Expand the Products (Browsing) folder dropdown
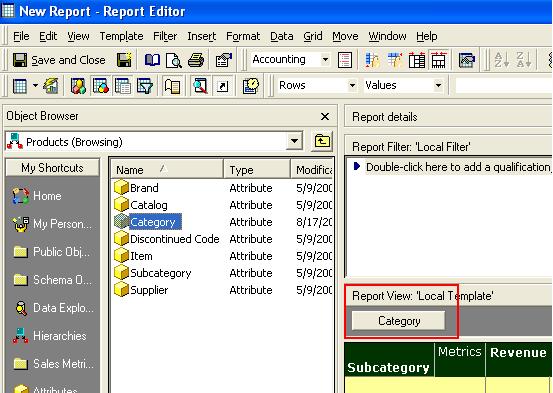553x393 pixels. [294, 142]
